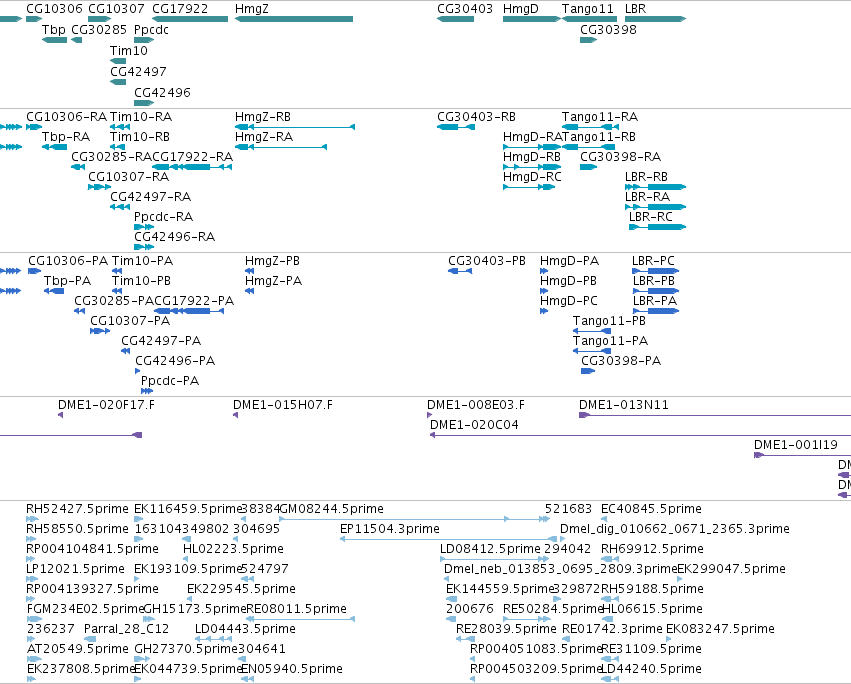Select the Parral_28_C12 EST label
851x684 pixels.
click(x=126, y=629)
